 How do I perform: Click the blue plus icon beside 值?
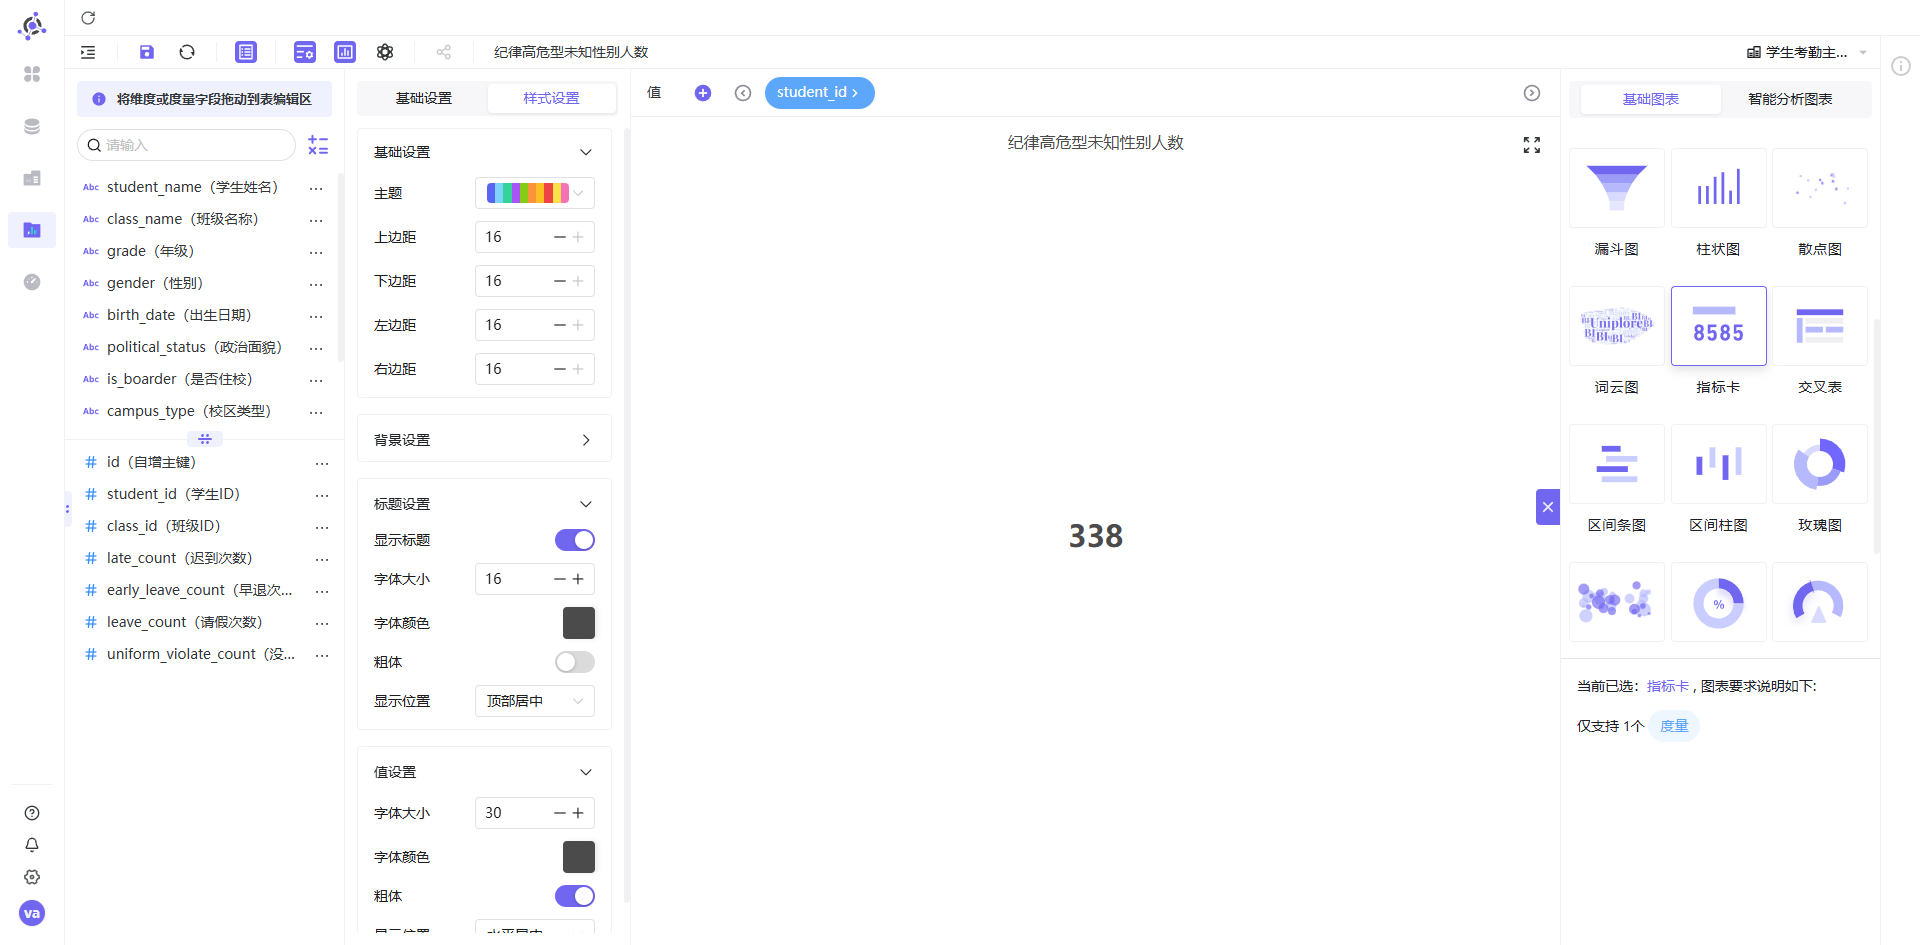pos(703,93)
